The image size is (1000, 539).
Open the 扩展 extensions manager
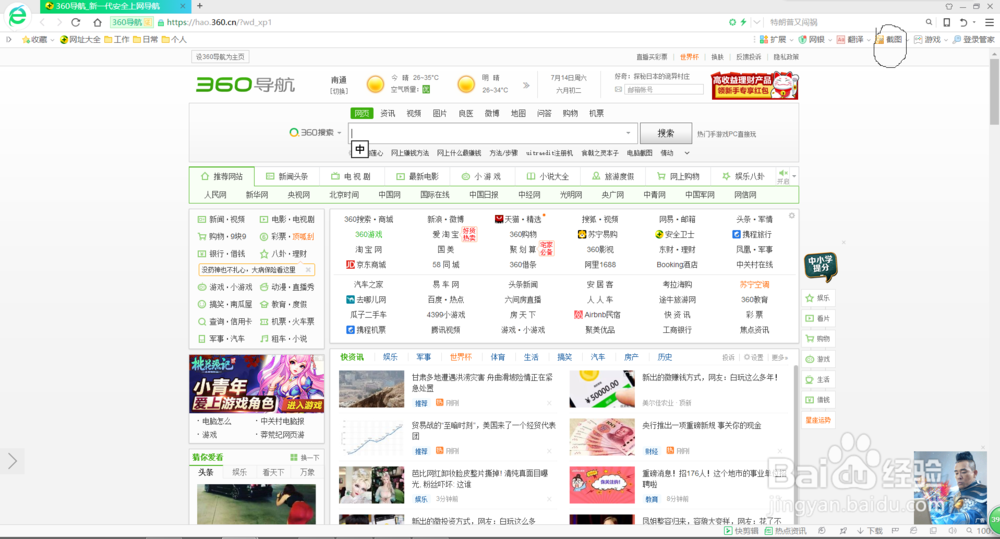click(773, 40)
